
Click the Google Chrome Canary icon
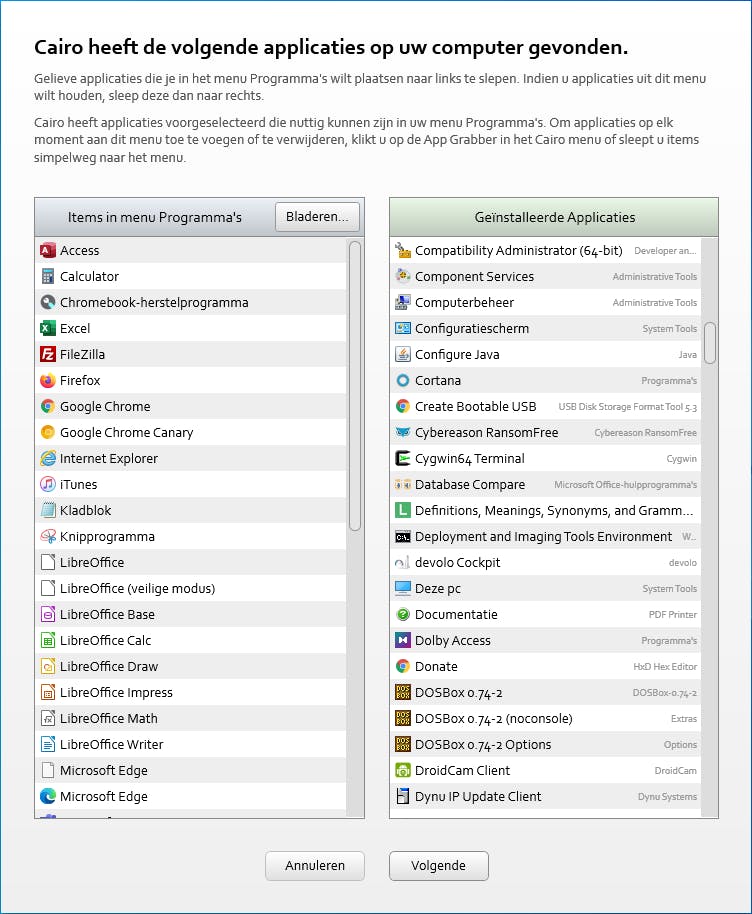48,432
